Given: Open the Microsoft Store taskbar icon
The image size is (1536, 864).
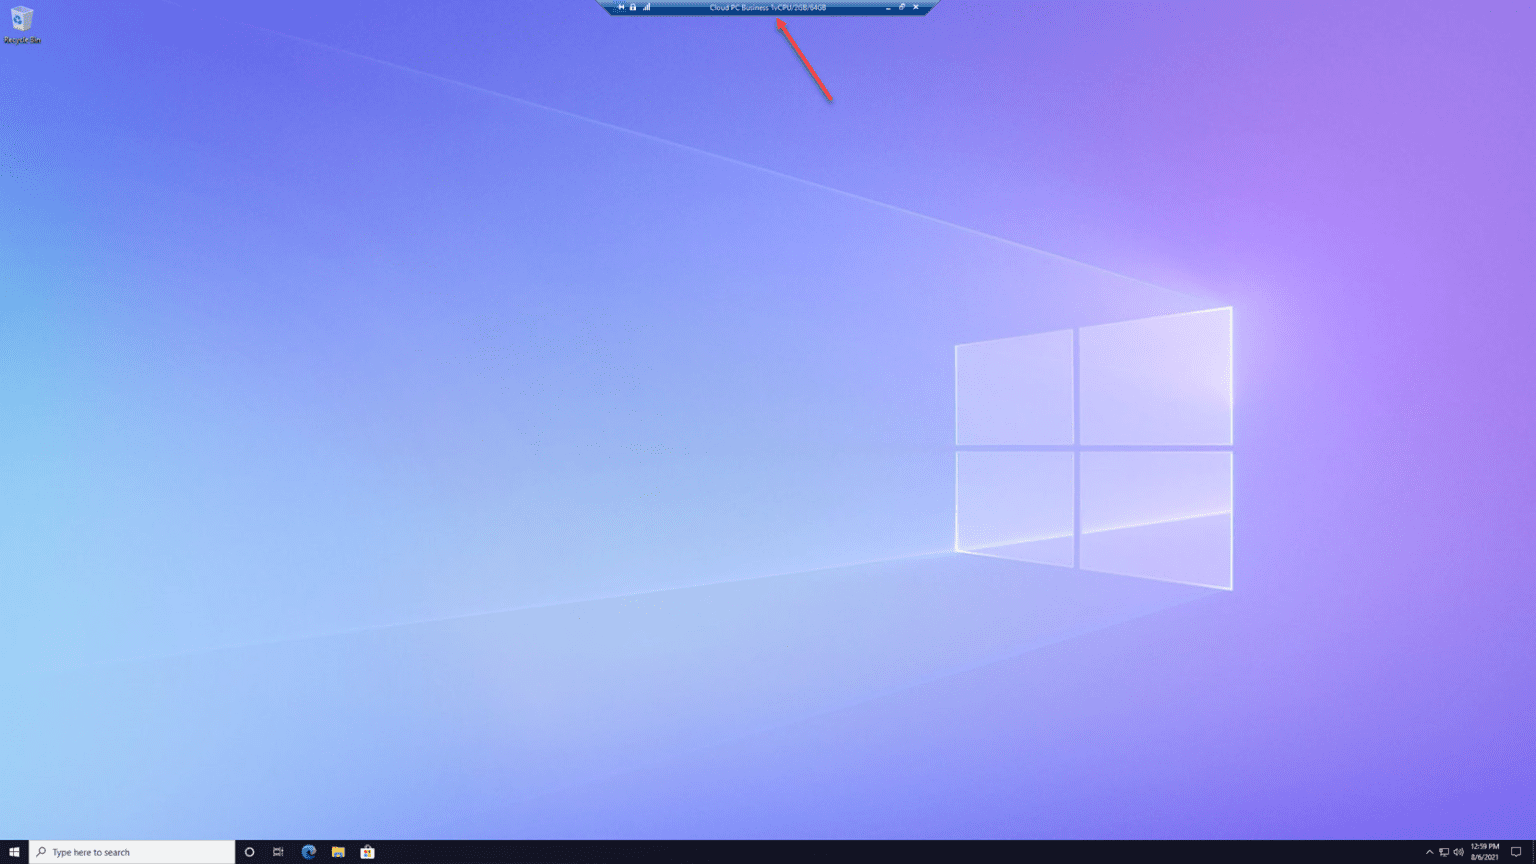Looking at the screenshot, I should (x=367, y=852).
